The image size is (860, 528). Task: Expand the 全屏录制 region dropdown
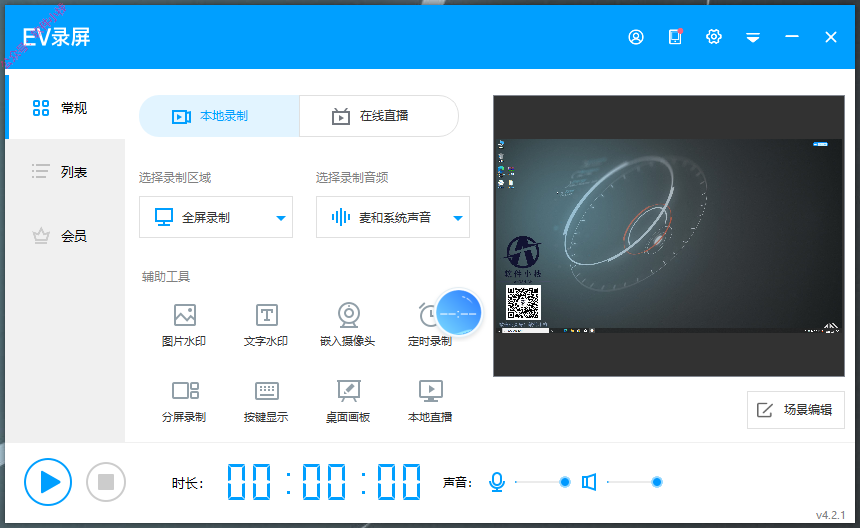(x=216, y=217)
